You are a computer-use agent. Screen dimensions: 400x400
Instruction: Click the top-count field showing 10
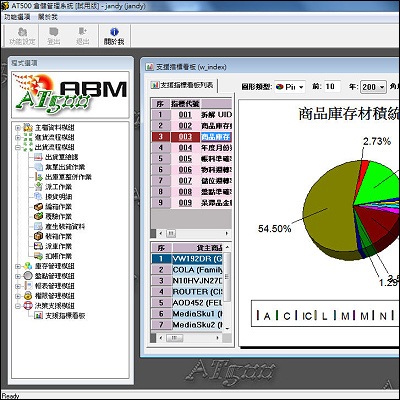pos(331,87)
